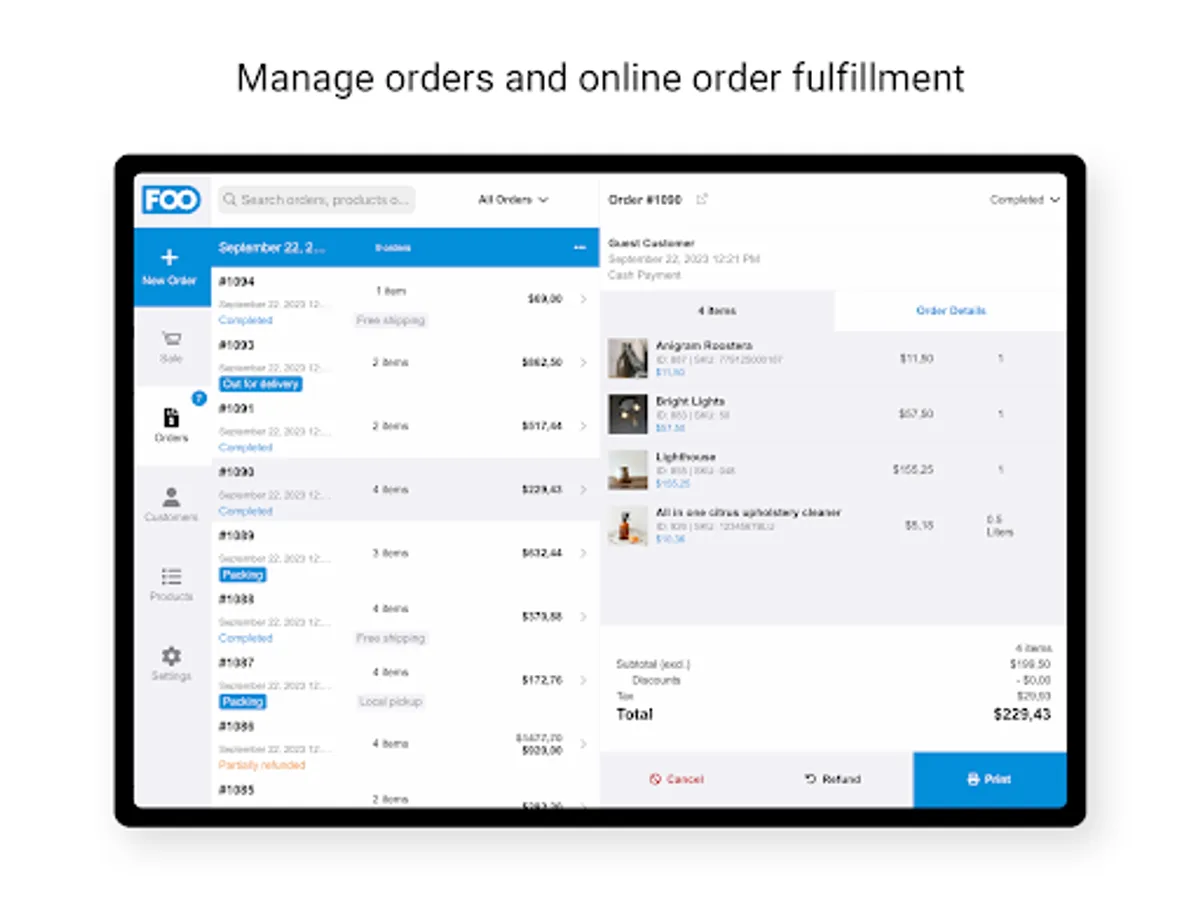Open the Customers sidebar icon

pos(171,497)
